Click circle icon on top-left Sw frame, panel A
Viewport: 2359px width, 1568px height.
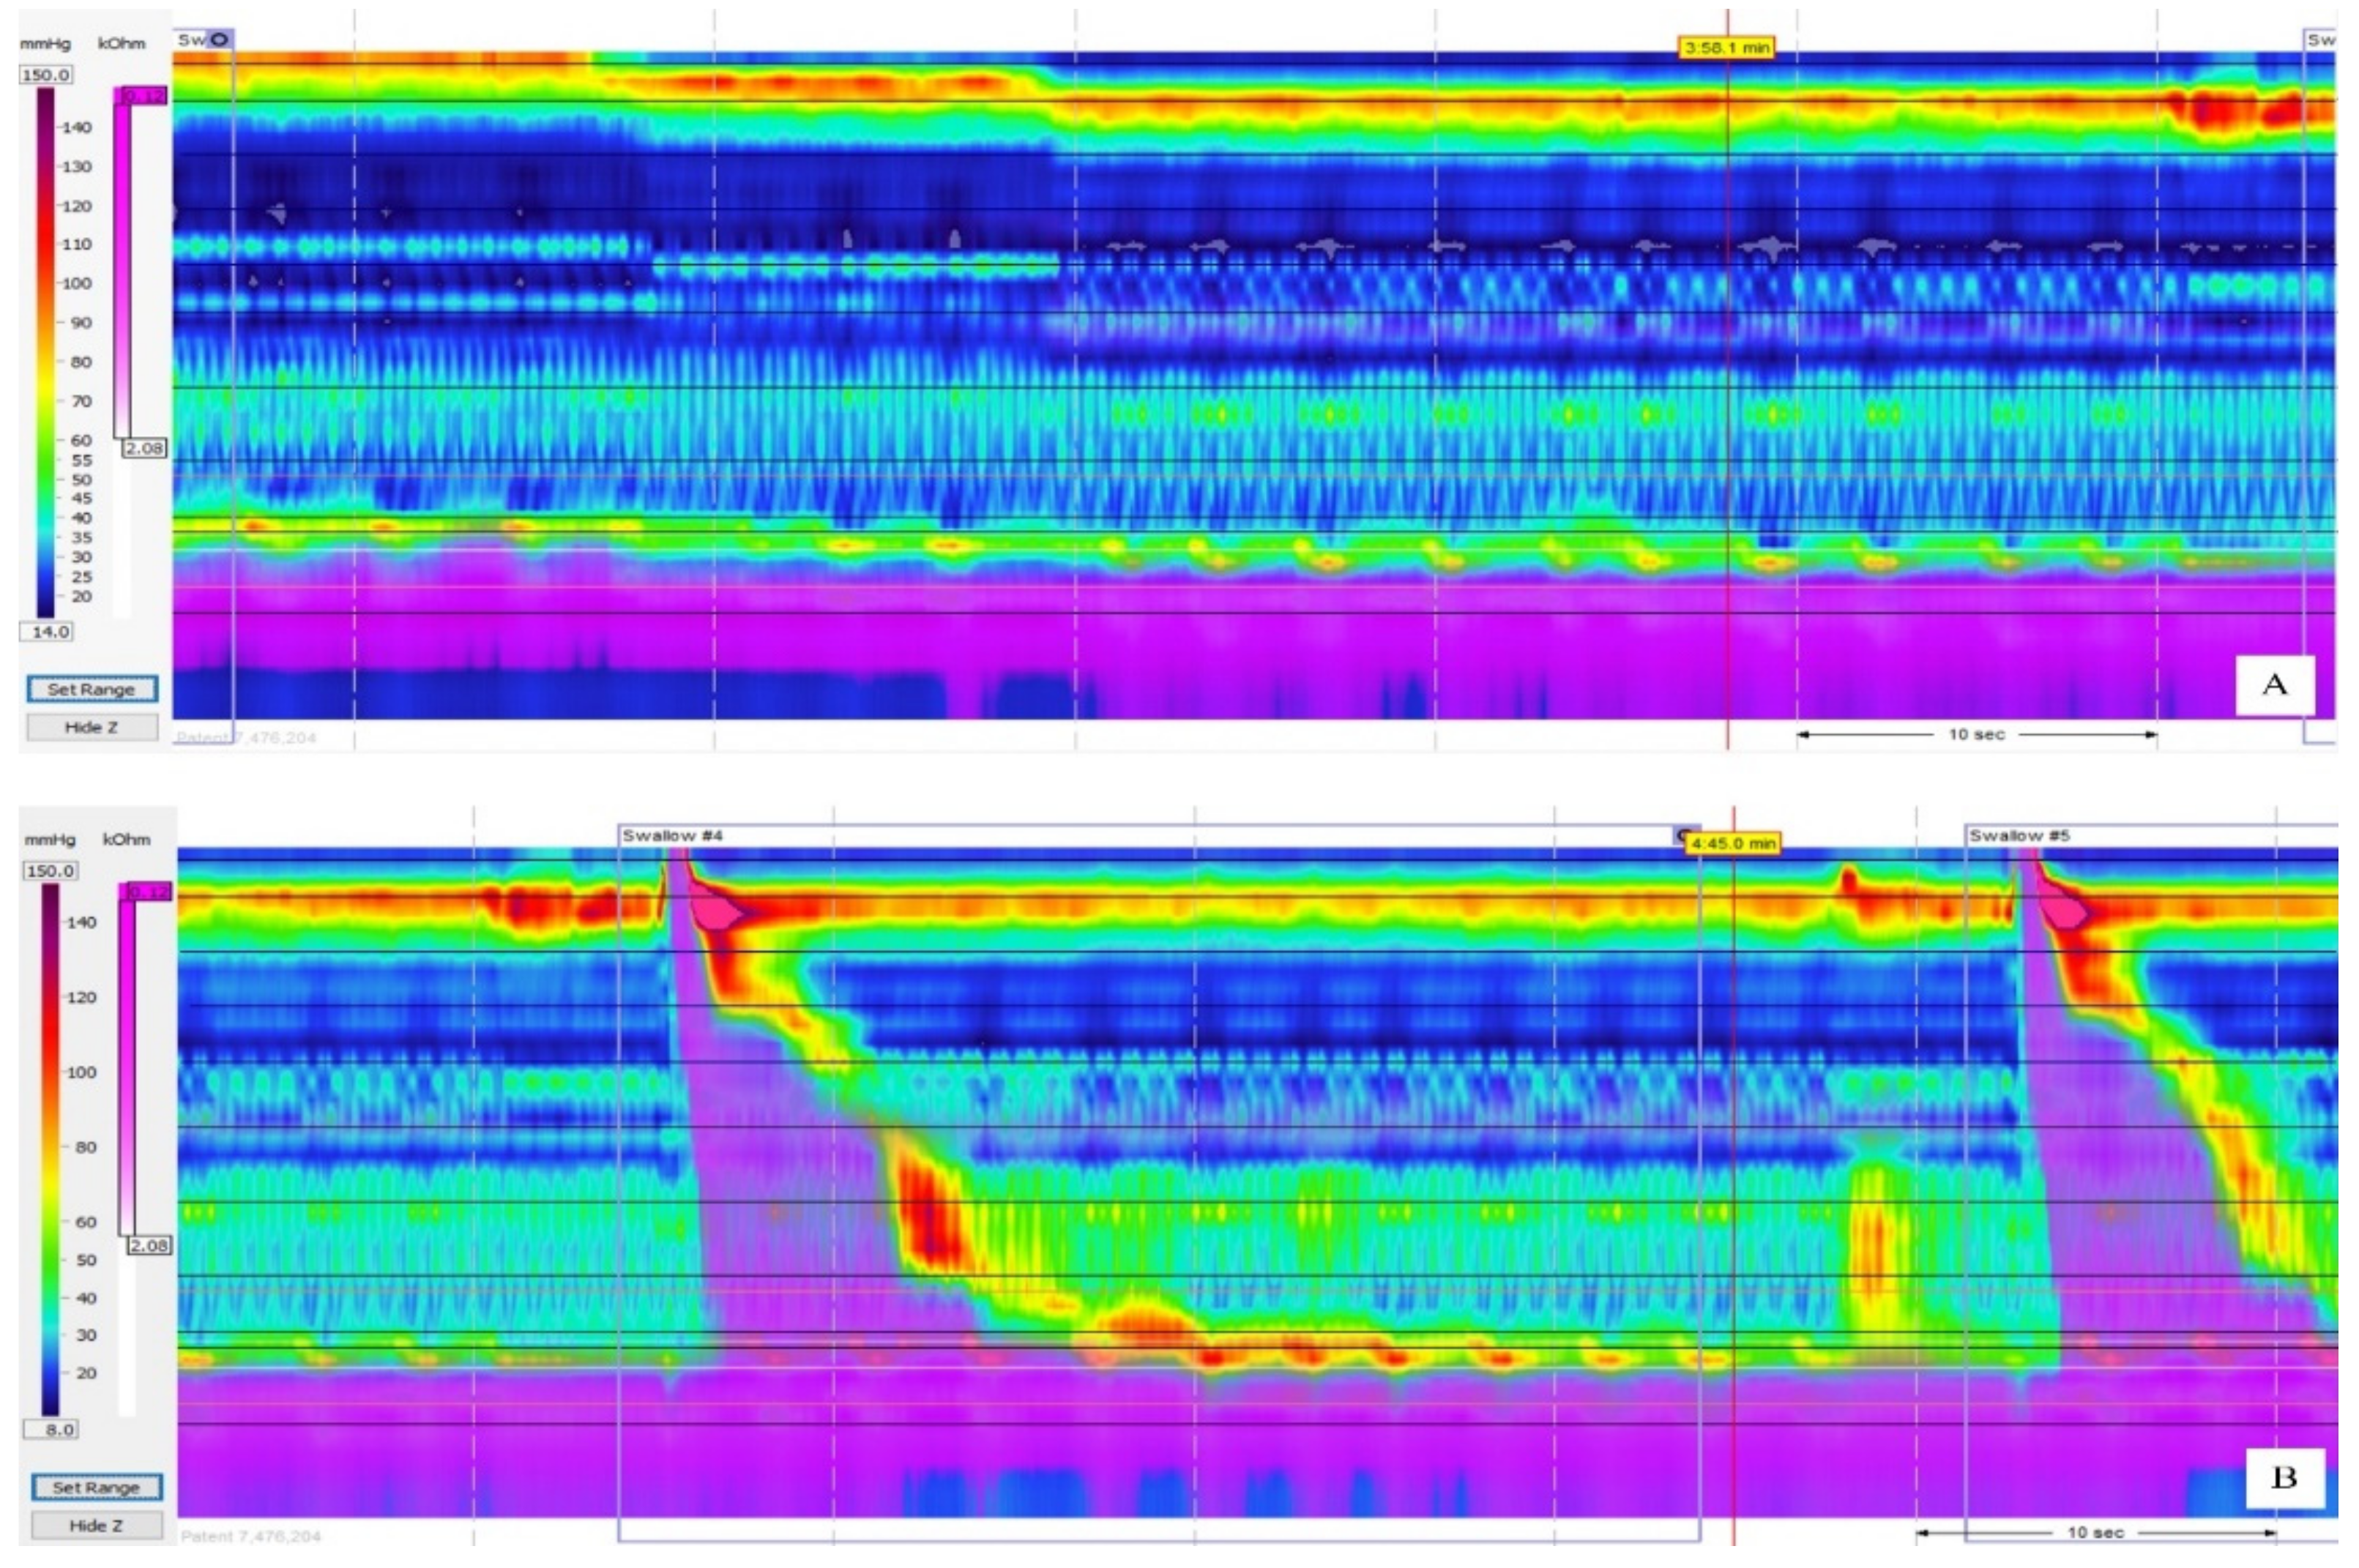click(x=220, y=40)
